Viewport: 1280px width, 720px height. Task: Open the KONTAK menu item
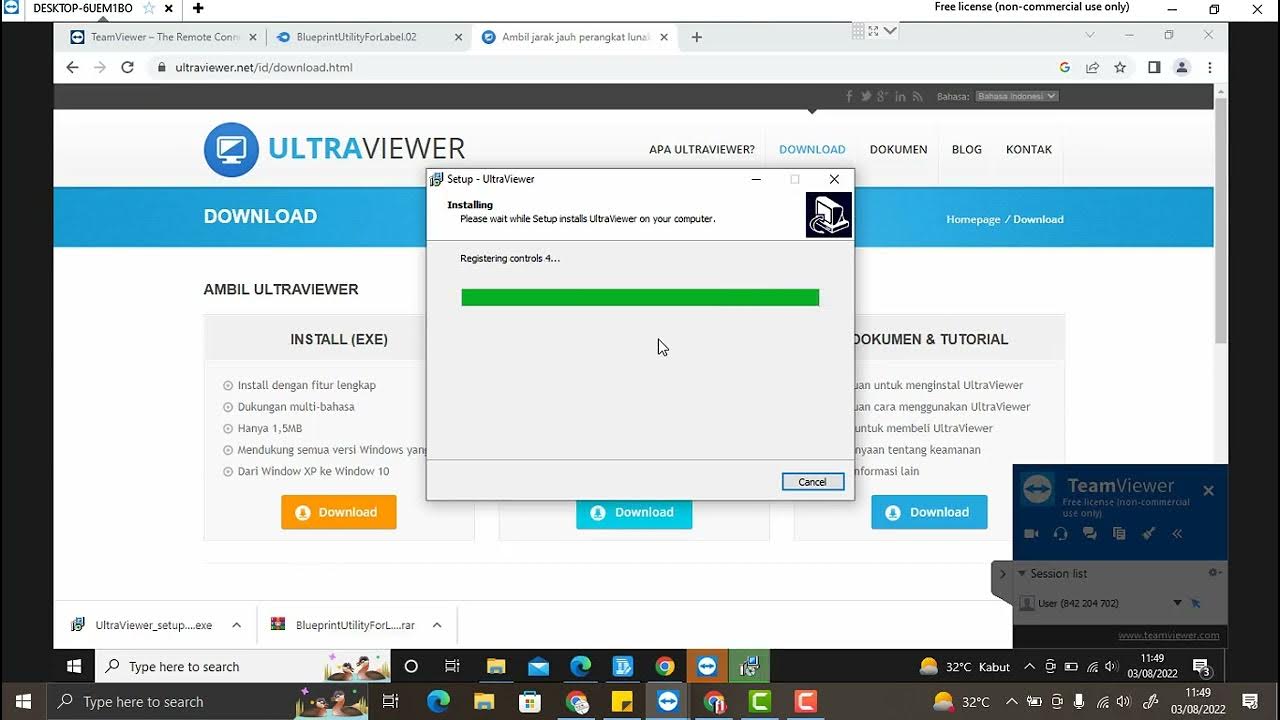[x=1029, y=149]
